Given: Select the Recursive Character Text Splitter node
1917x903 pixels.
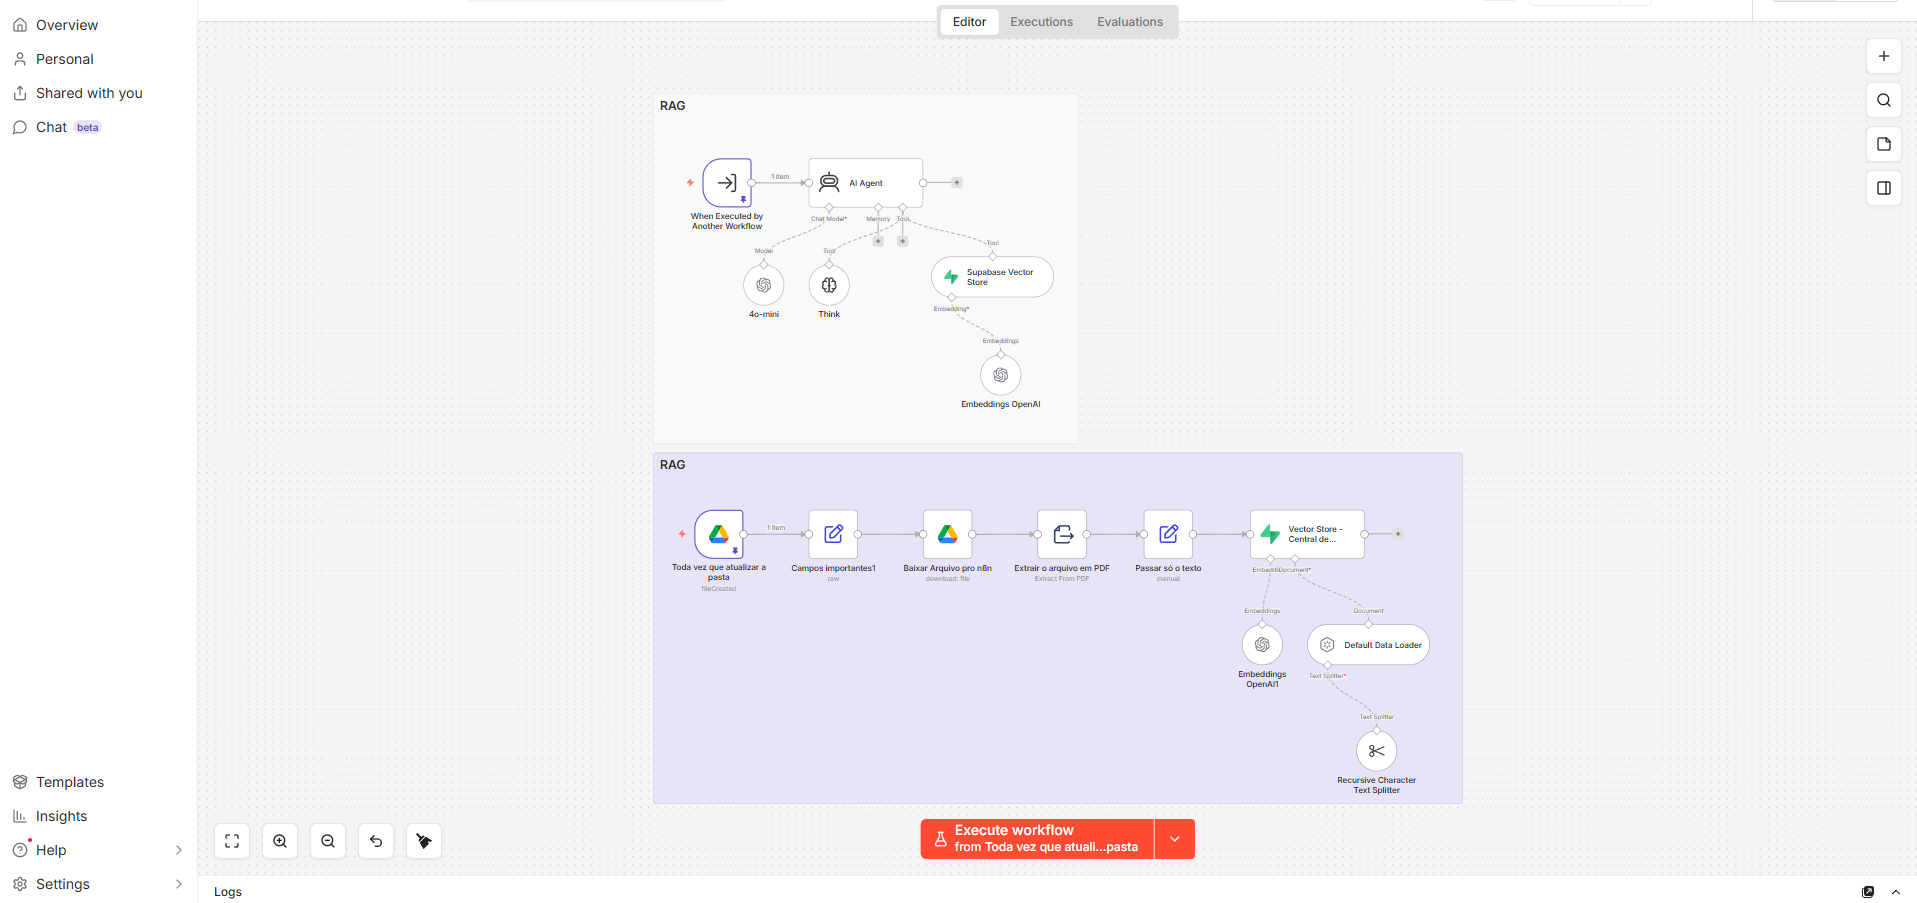Looking at the screenshot, I should click(1376, 751).
